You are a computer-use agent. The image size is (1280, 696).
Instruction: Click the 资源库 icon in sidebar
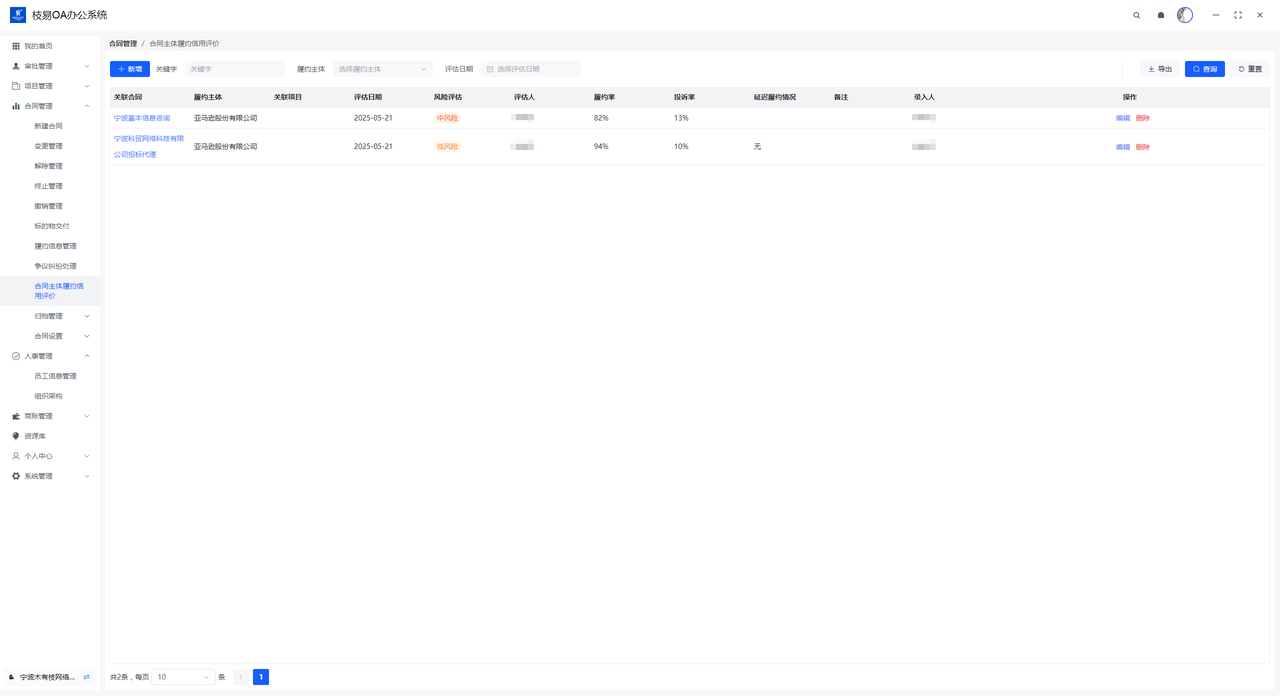16,436
